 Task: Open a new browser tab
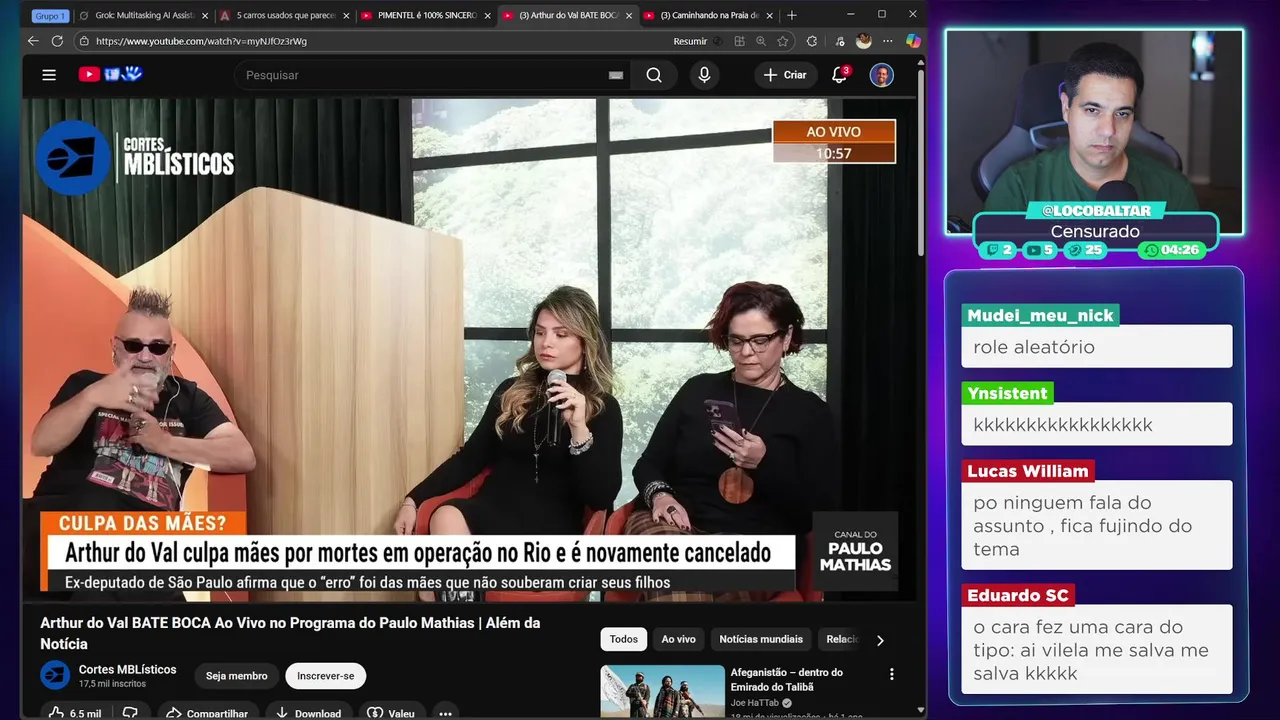tap(792, 15)
